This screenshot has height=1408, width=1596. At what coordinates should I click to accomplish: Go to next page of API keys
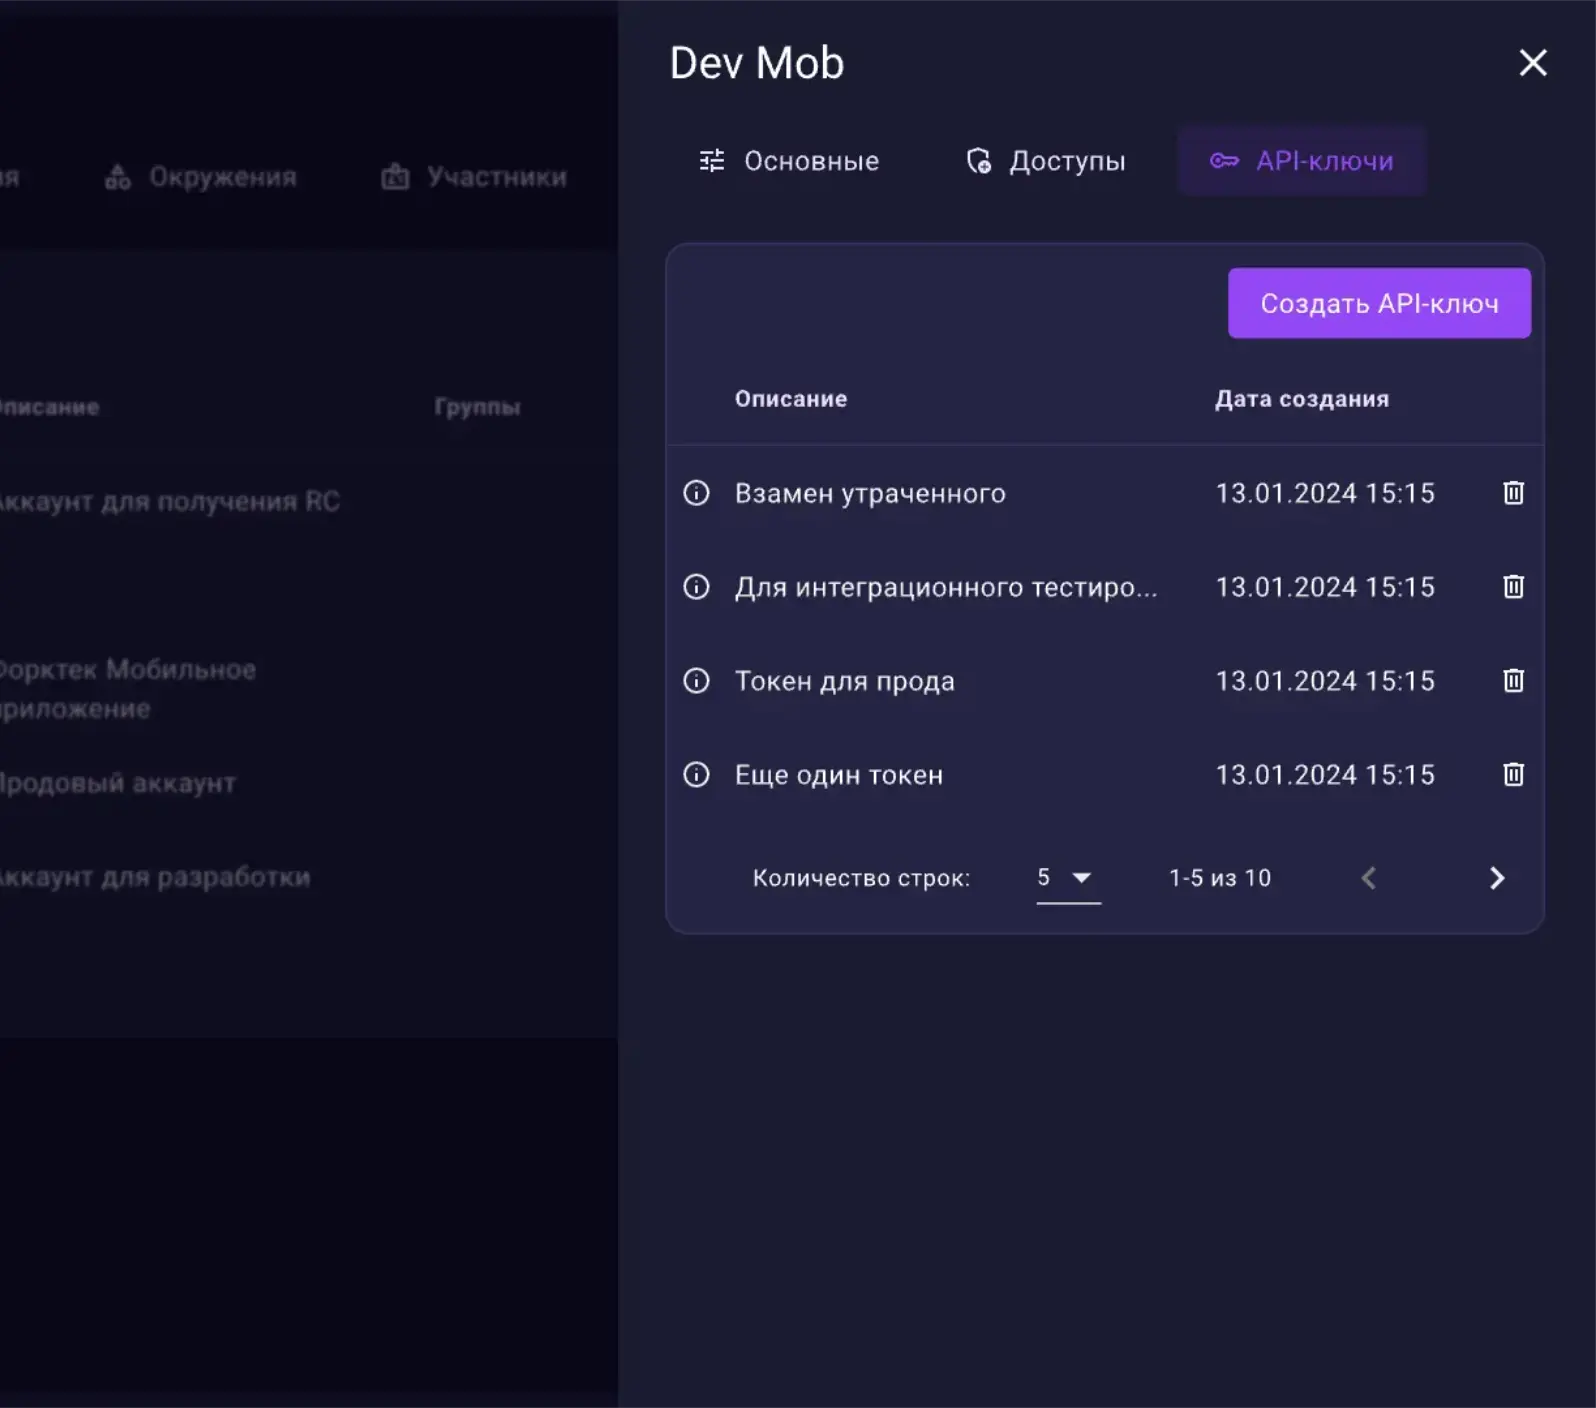1496,878
